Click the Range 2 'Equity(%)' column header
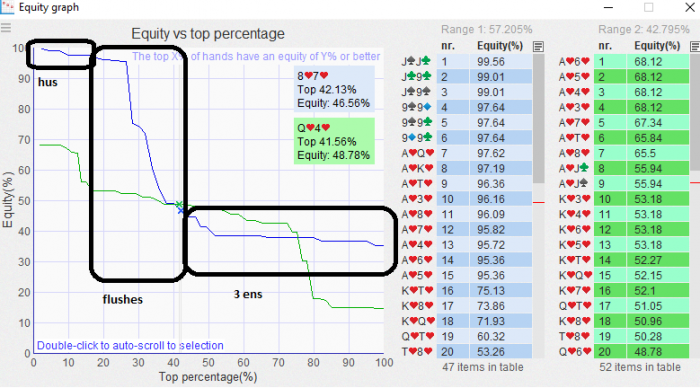The image size is (700, 388). 657,46
